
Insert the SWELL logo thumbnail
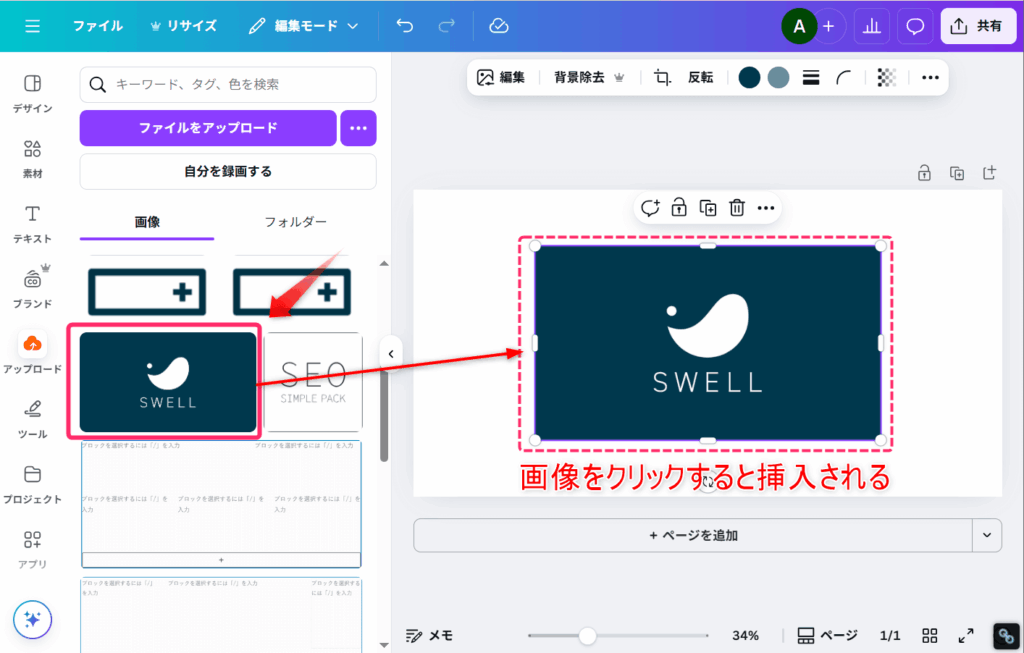(x=168, y=382)
